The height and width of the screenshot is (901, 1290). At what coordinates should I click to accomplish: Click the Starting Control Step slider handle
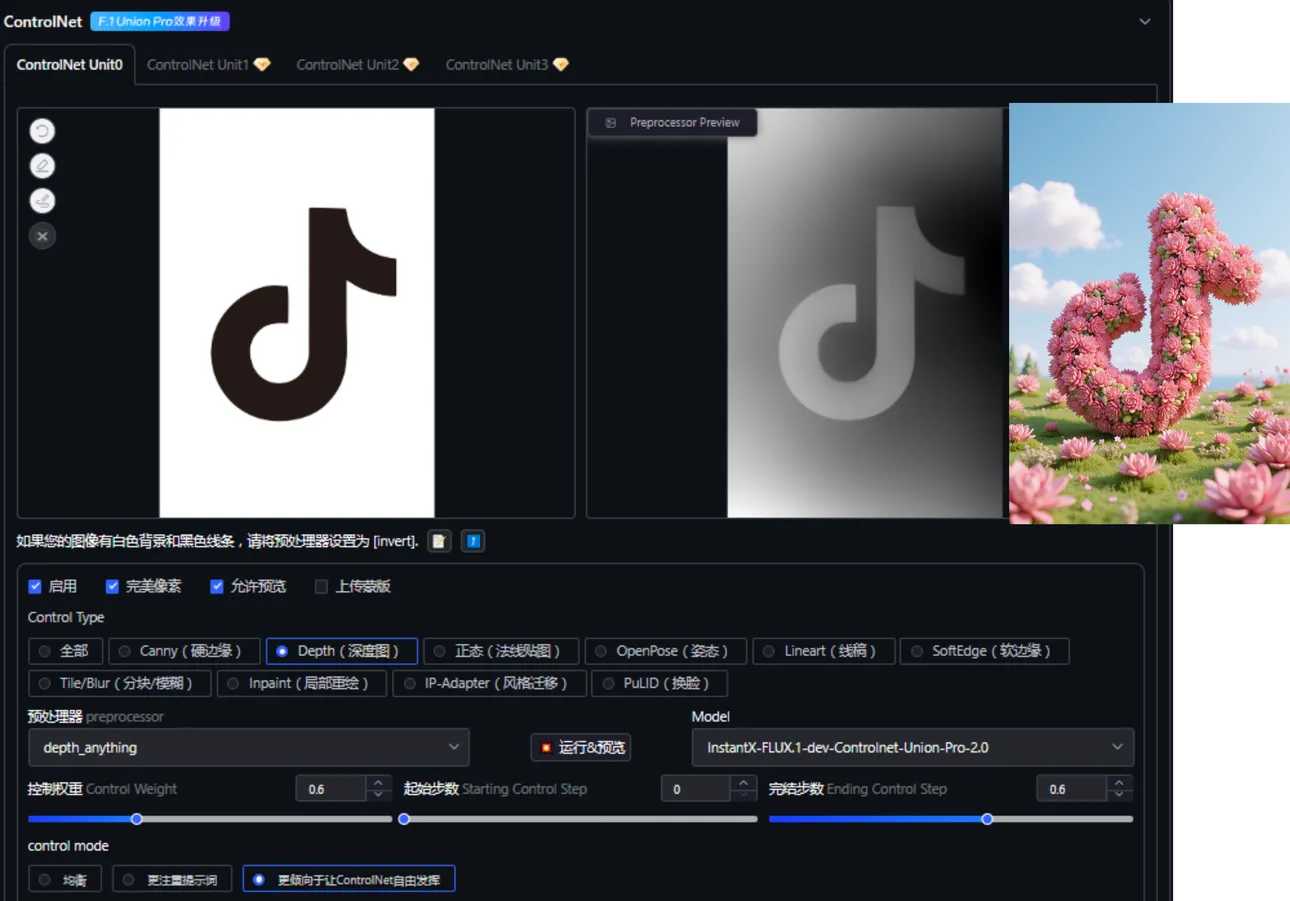tap(404, 819)
